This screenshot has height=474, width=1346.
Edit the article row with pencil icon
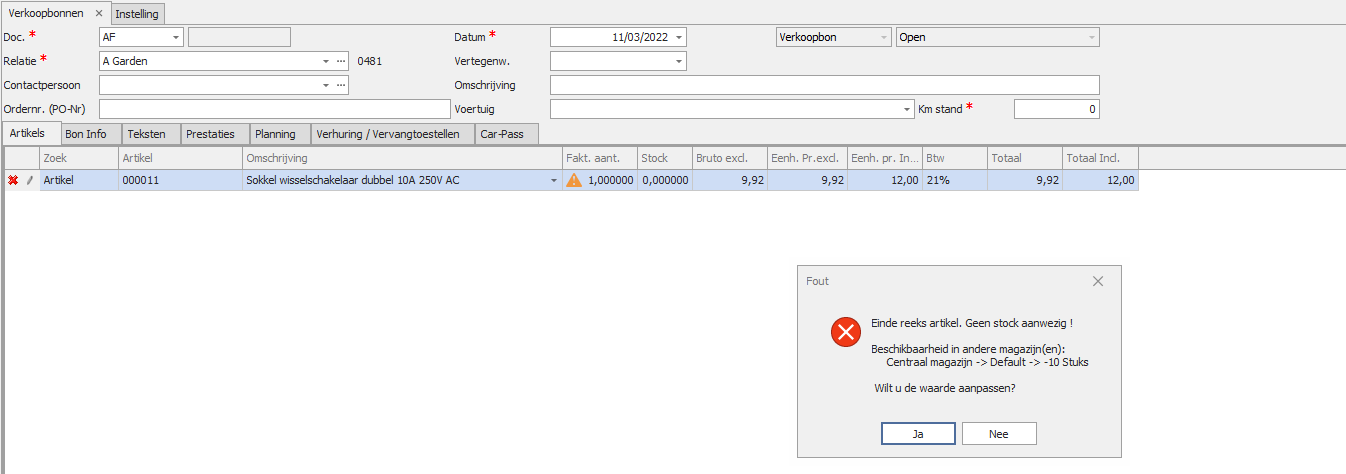pos(29,181)
